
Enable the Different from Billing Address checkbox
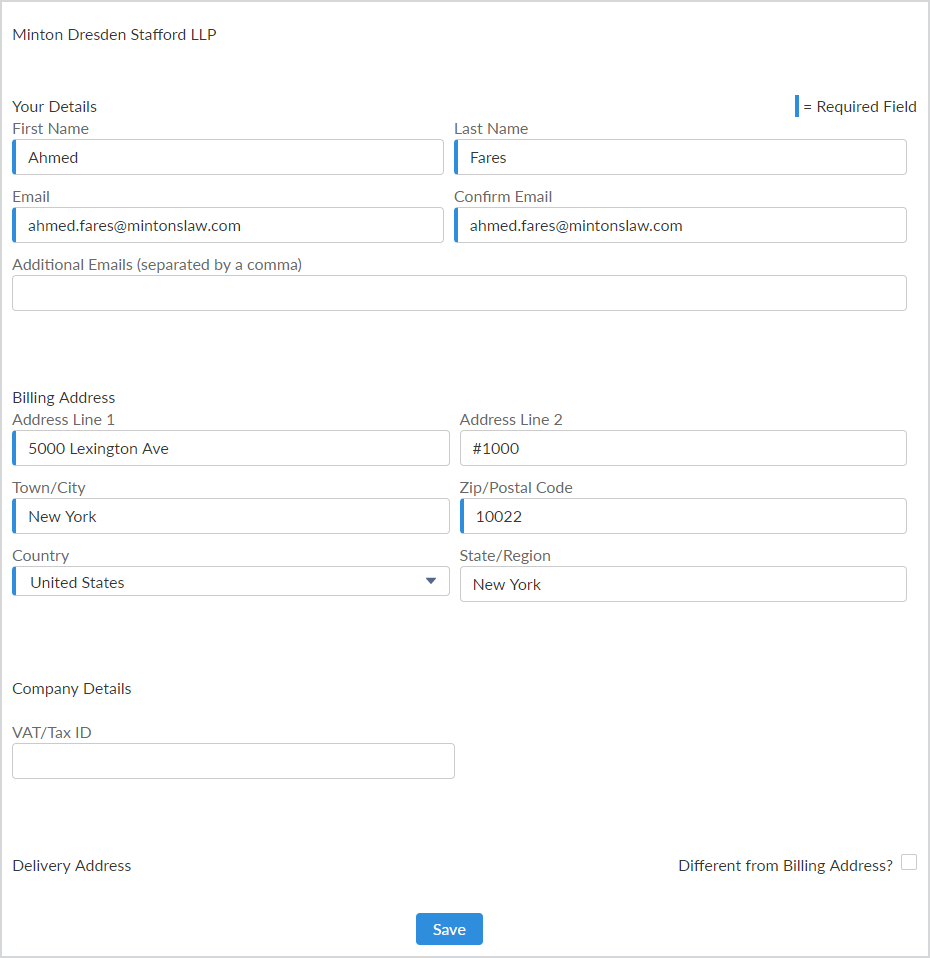(908, 862)
